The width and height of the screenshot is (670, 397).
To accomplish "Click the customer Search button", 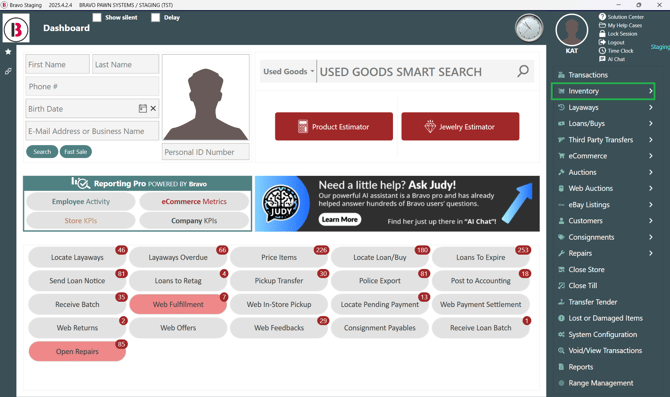I will click(42, 152).
